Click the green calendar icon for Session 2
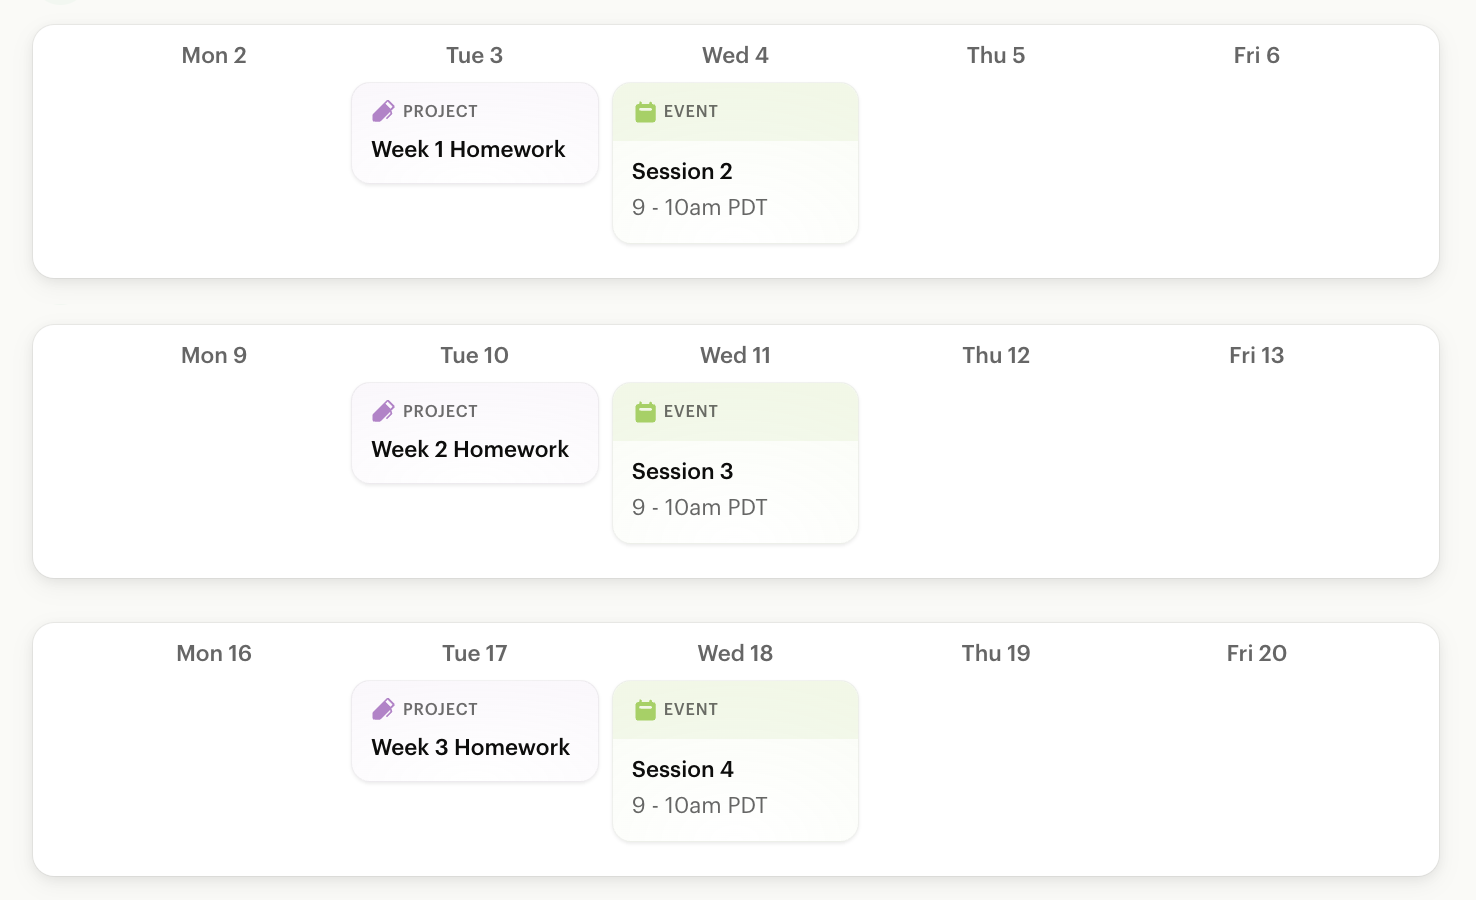 tap(645, 112)
